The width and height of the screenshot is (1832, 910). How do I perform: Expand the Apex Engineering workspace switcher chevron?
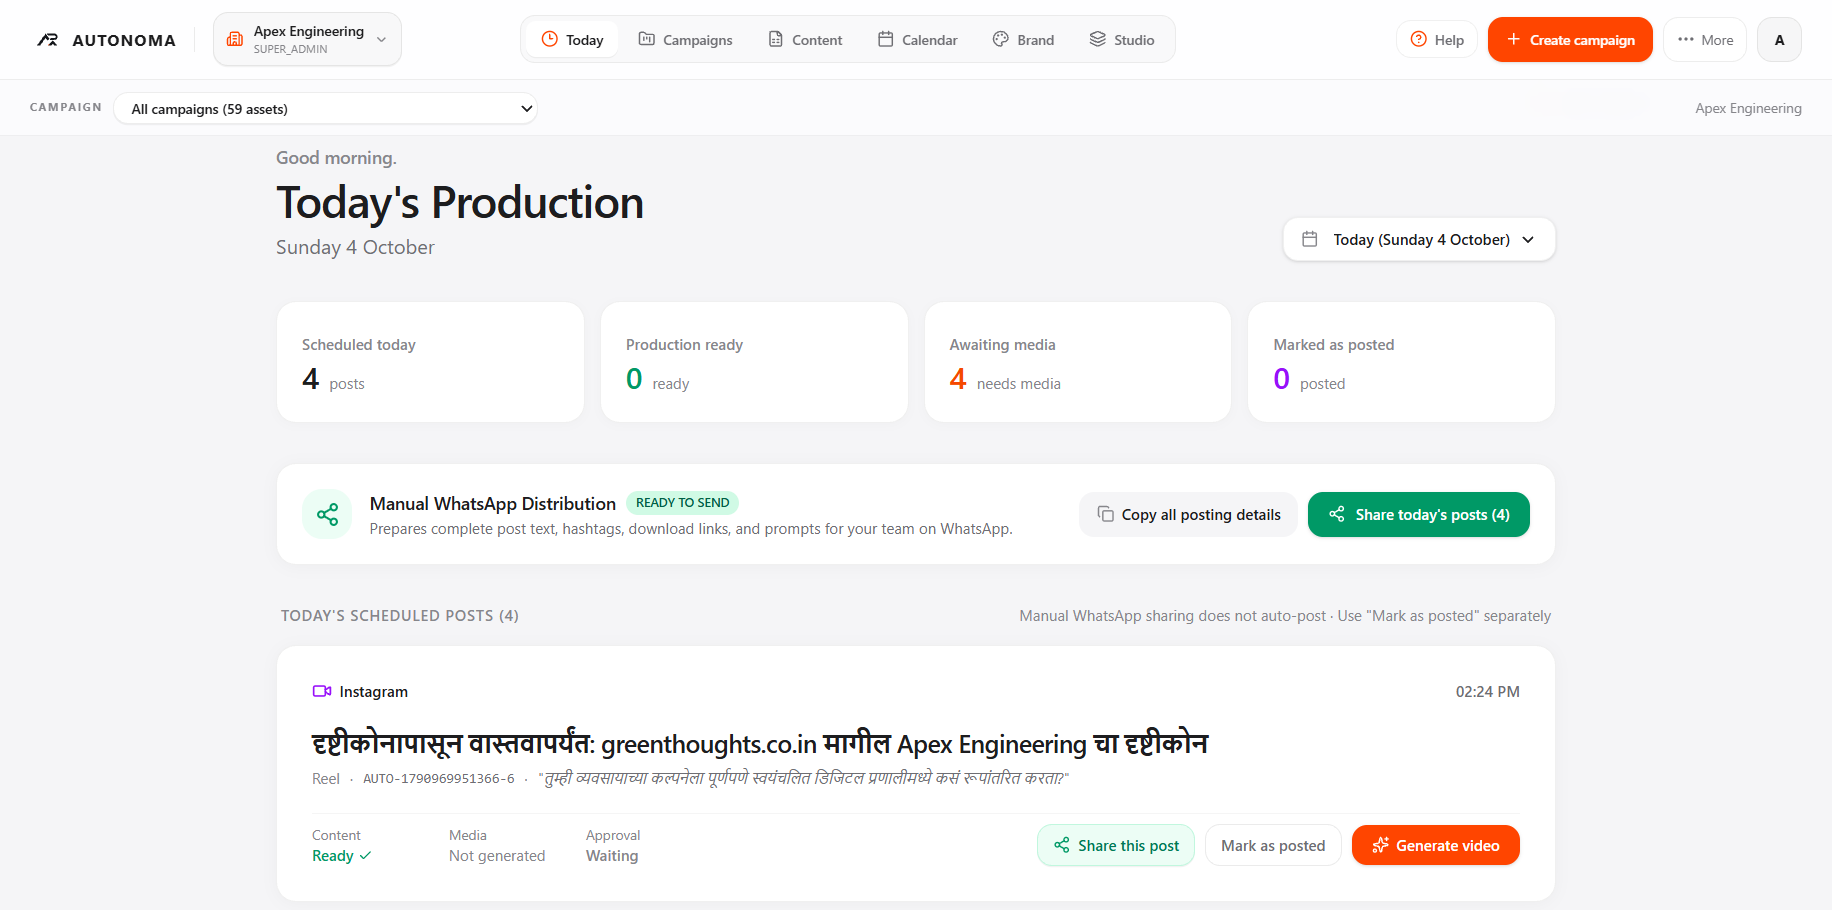tap(381, 39)
